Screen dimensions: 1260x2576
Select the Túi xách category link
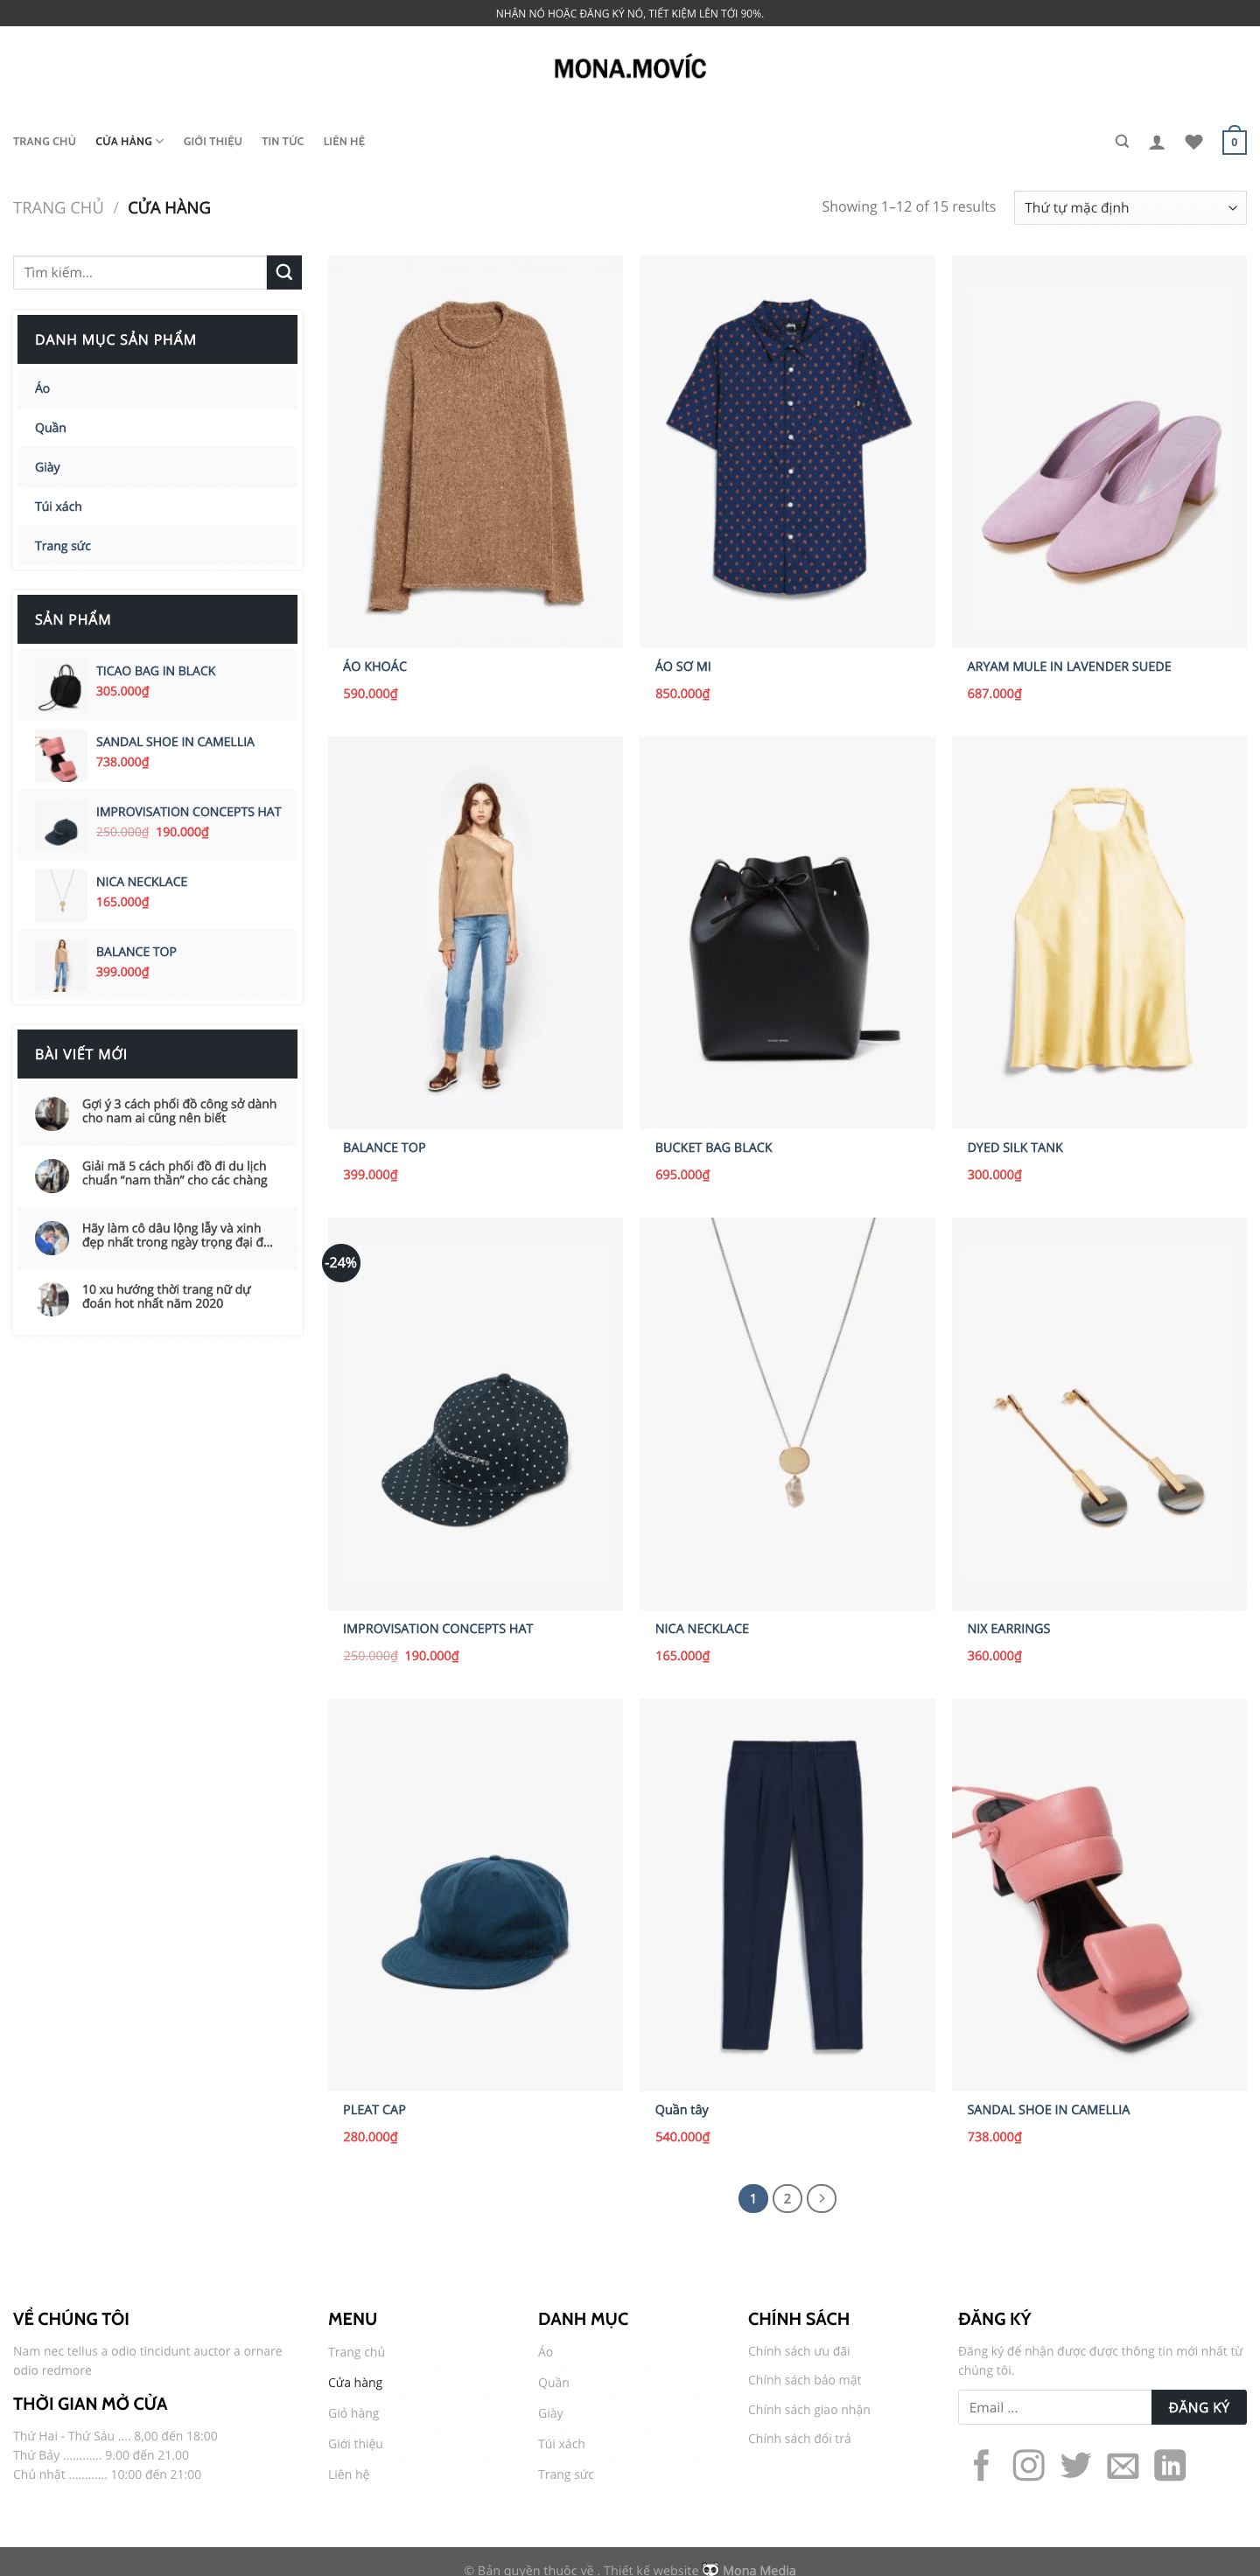[58, 506]
